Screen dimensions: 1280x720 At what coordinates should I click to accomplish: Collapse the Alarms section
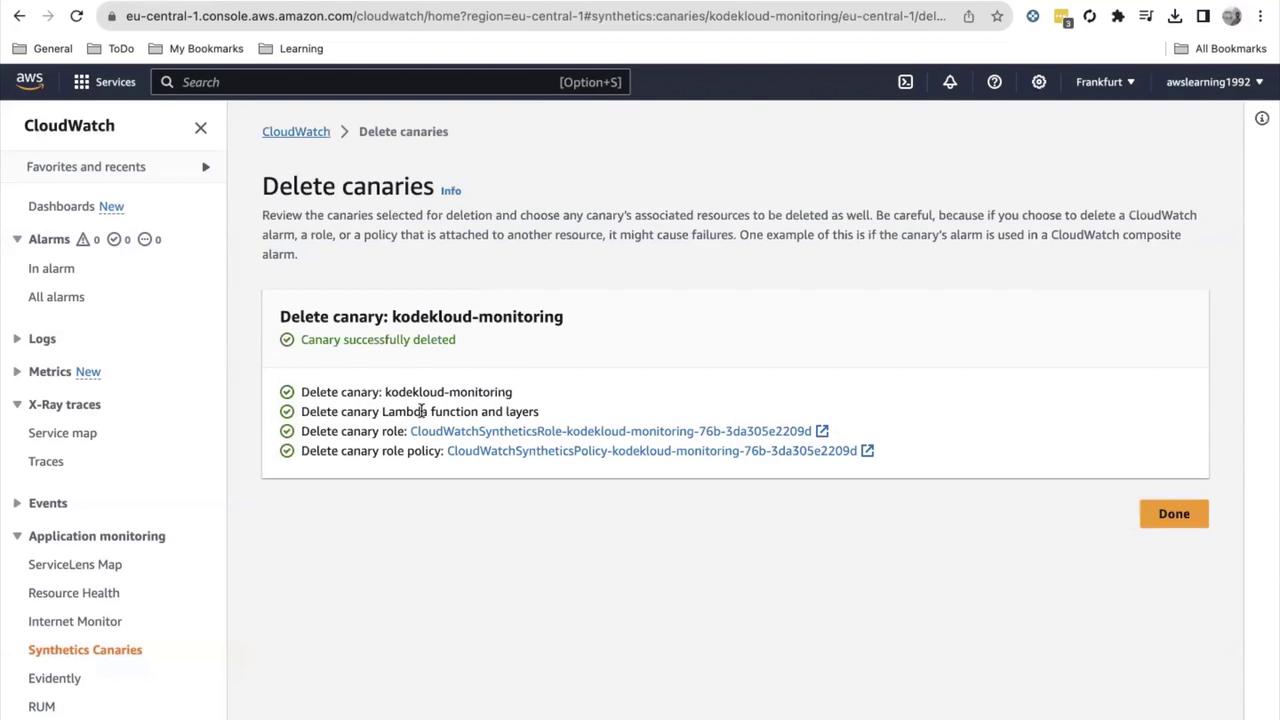[x=17, y=239]
